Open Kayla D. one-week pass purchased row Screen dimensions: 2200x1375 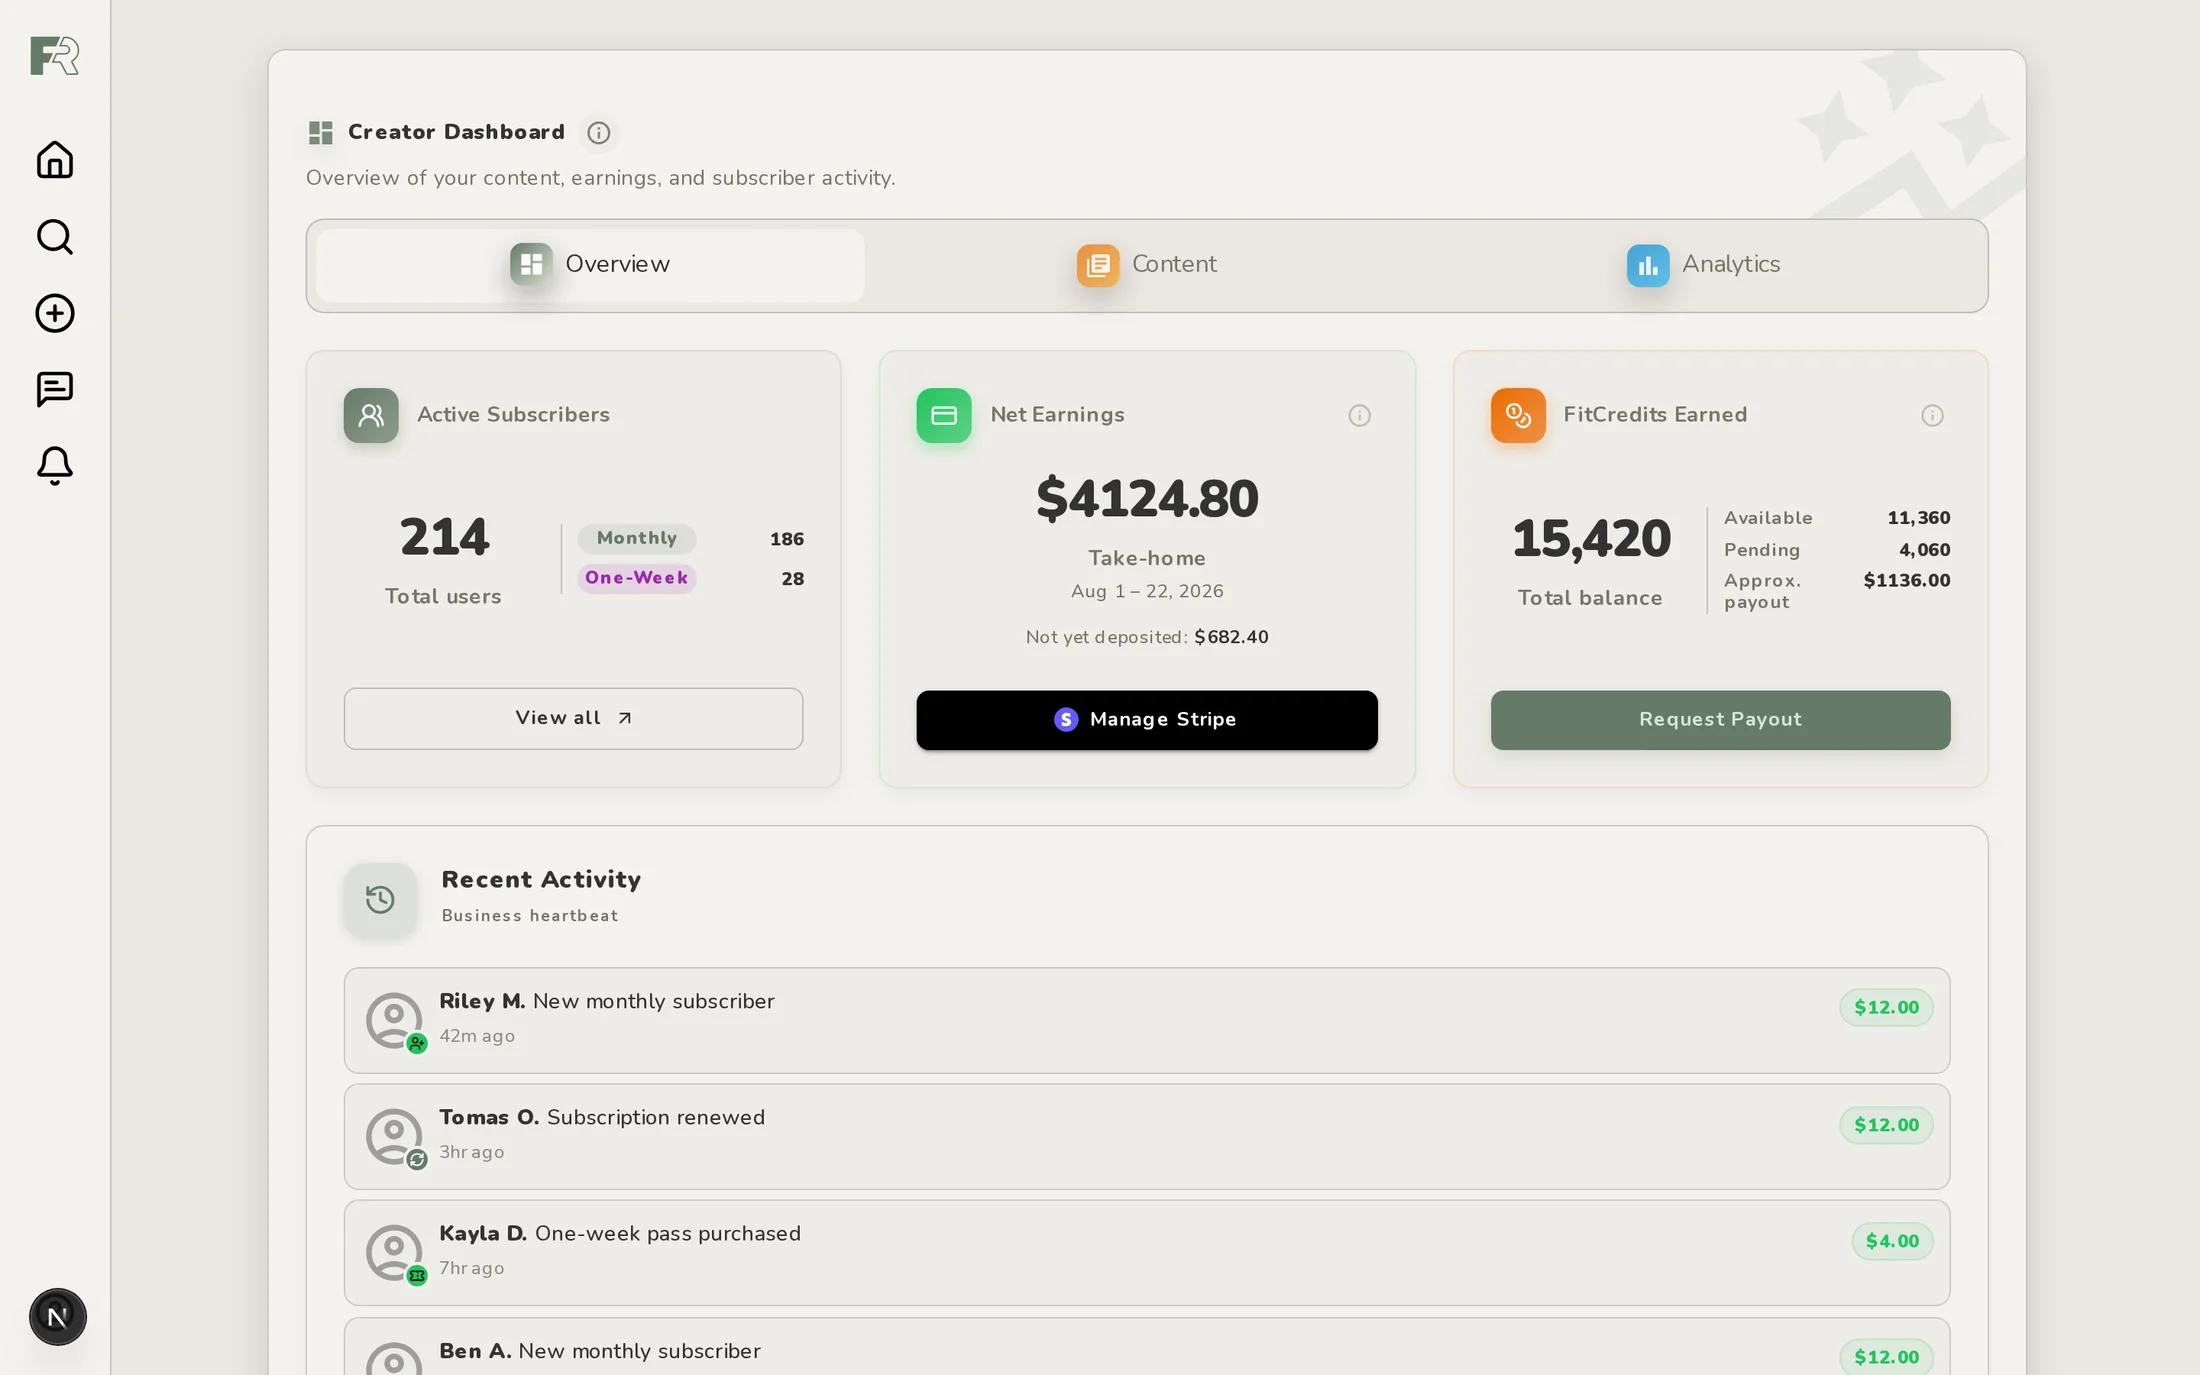pos(1147,1252)
